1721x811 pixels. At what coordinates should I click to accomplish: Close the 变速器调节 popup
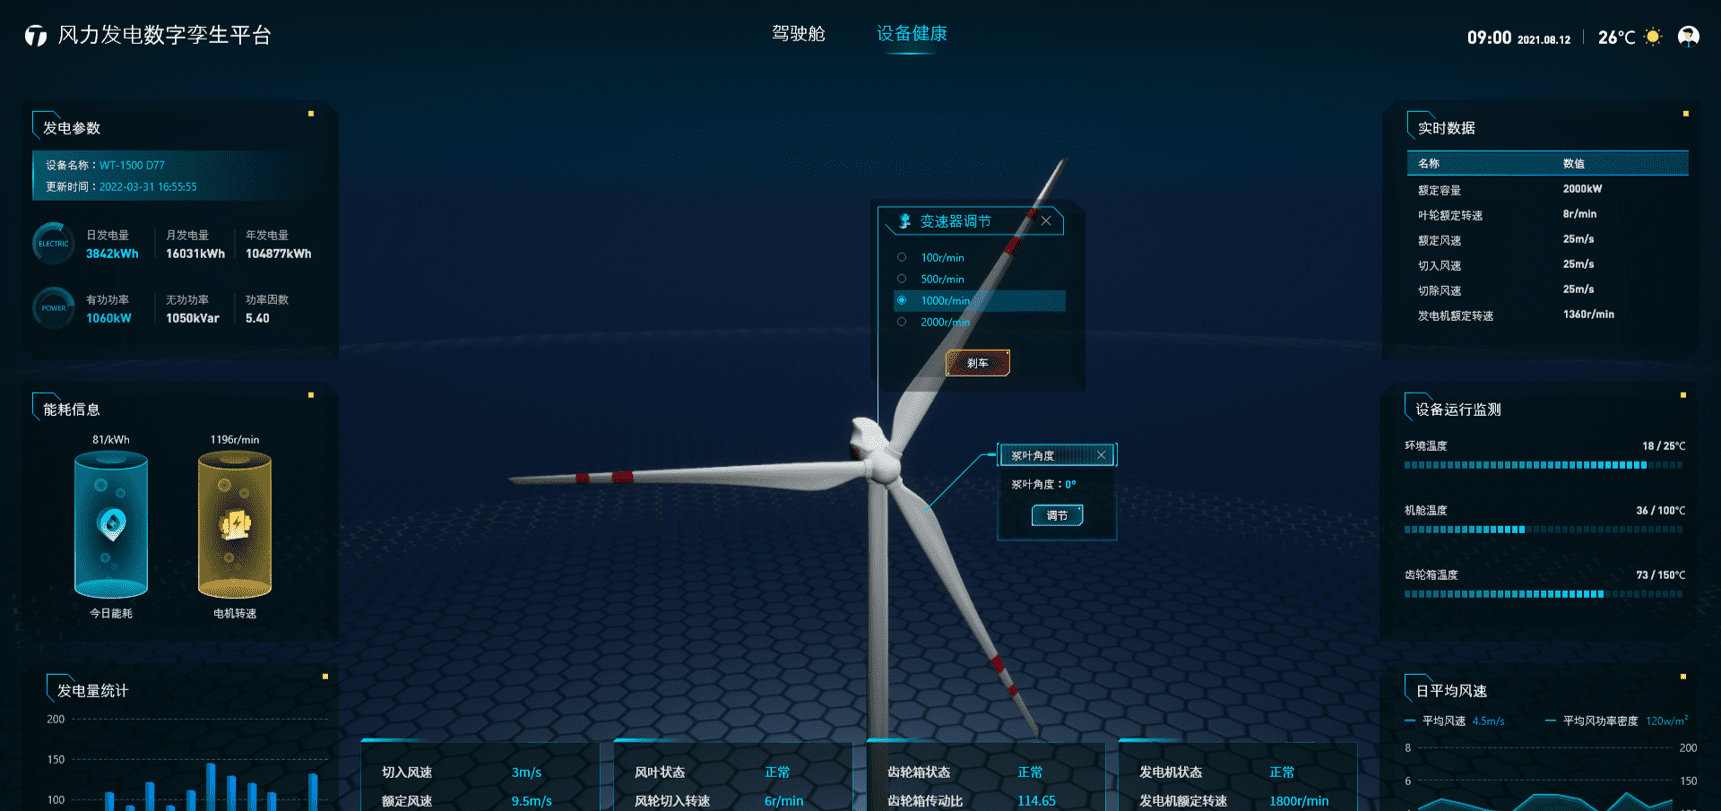pos(1046,221)
